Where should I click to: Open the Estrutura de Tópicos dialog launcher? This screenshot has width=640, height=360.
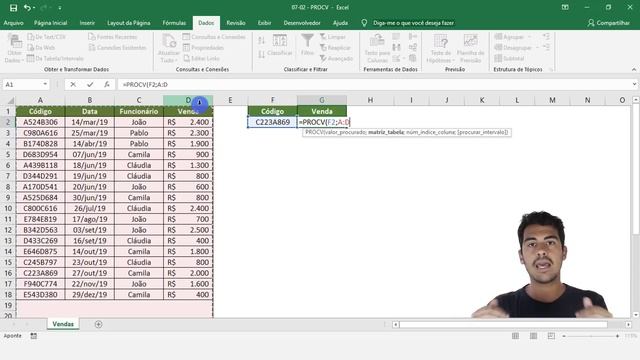(x=551, y=70)
